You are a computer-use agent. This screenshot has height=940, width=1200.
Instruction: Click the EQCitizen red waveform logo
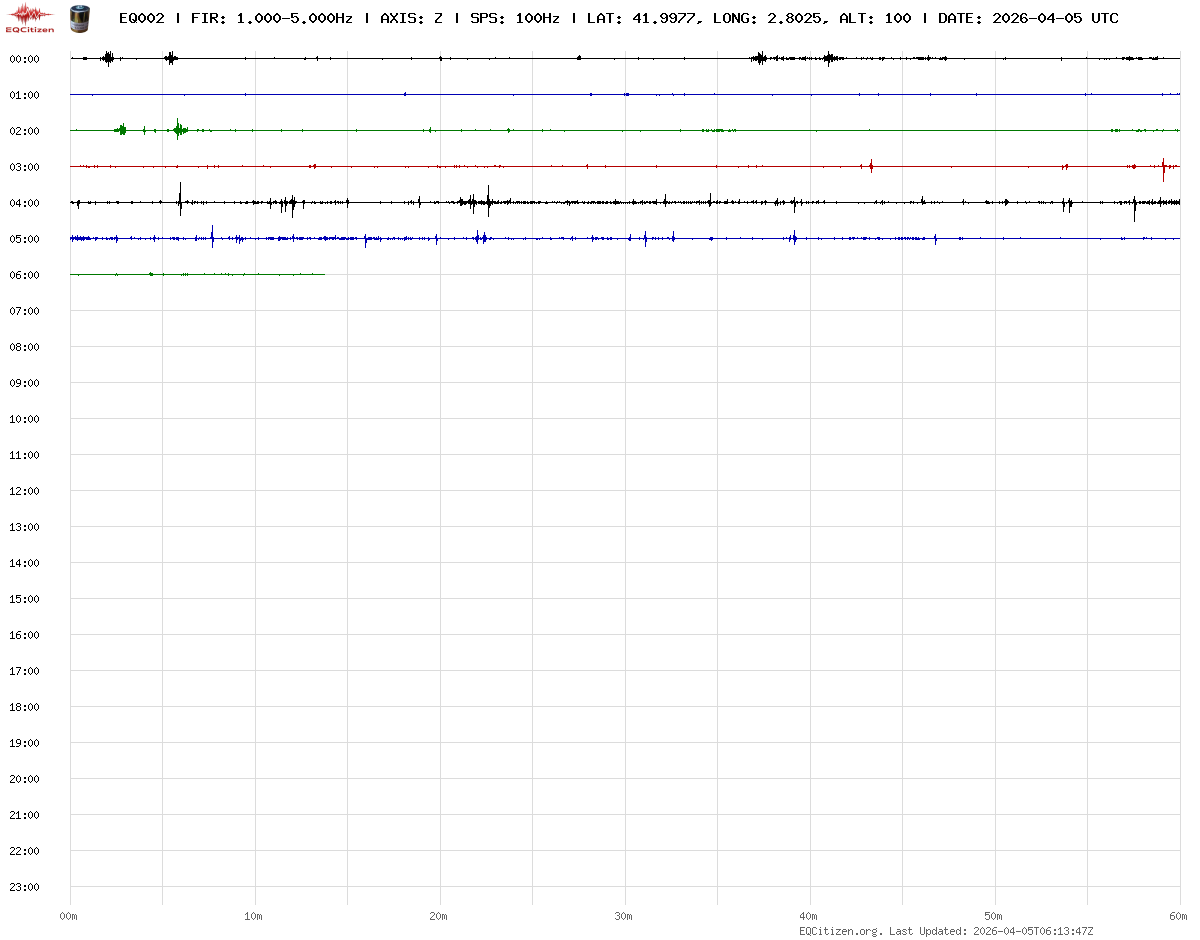(x=30, y=16)
